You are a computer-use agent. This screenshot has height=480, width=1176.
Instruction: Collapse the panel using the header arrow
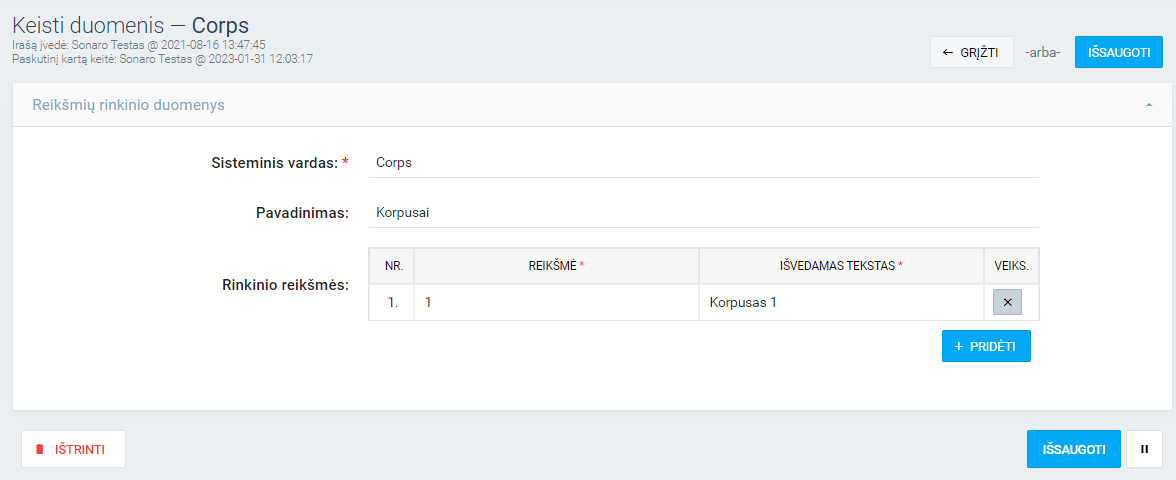[x=1149, y=105]
